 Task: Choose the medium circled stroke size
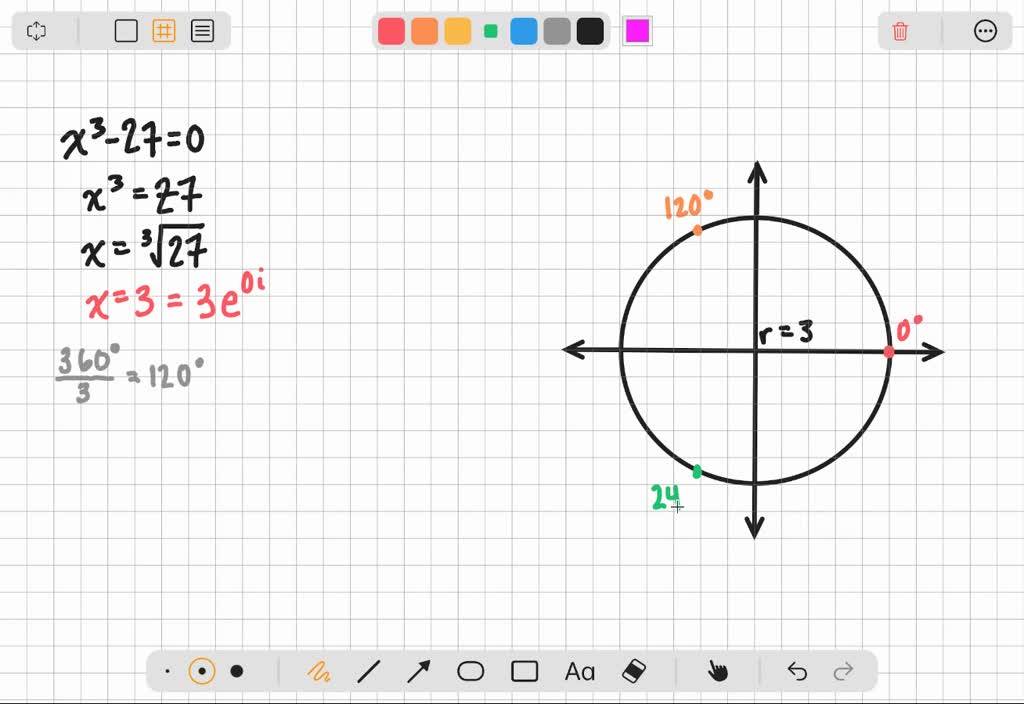202,671
